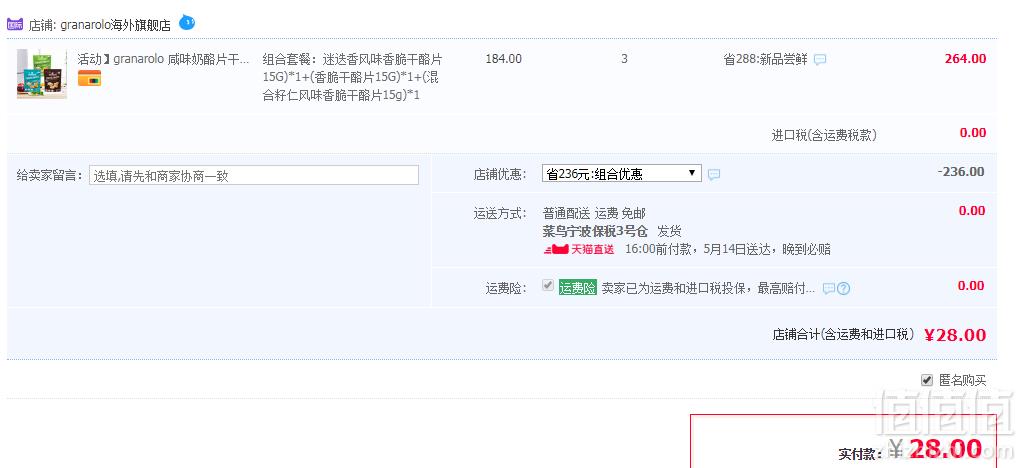
Task: Click the Tmall international store badge icon
Action: point(15,25)
